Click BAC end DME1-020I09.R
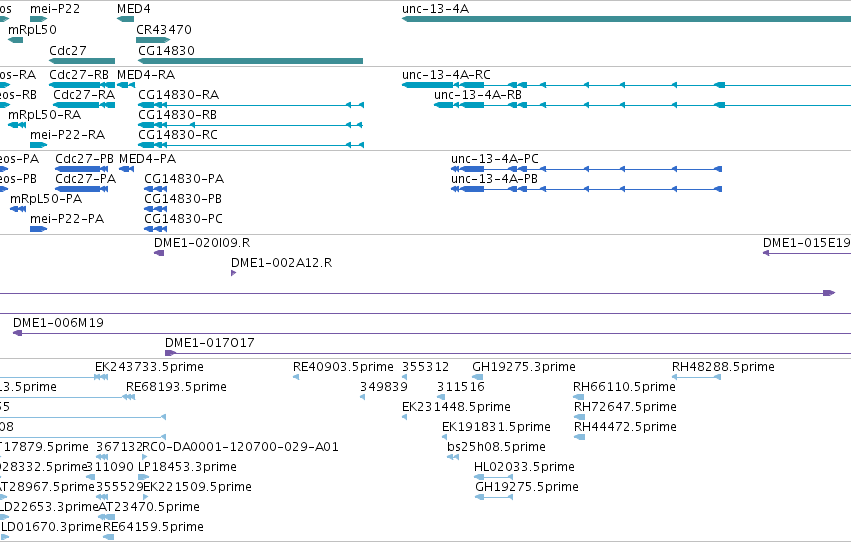 tap(159, 253)
